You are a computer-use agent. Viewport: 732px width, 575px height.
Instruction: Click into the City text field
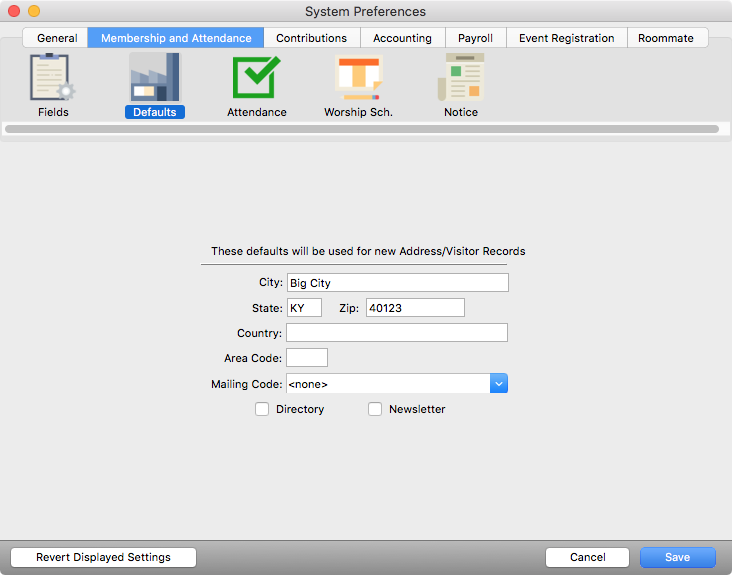coord(397,283)
